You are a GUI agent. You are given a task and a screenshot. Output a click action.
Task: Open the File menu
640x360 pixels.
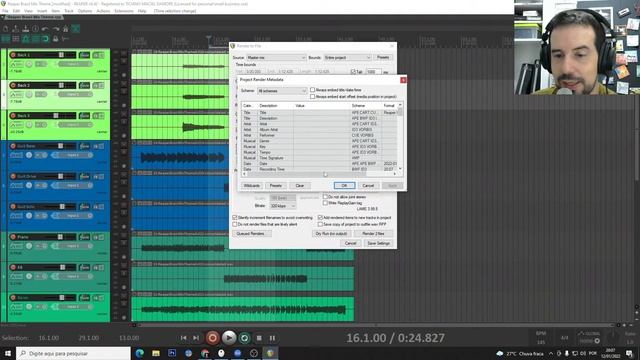pos(5,11)
